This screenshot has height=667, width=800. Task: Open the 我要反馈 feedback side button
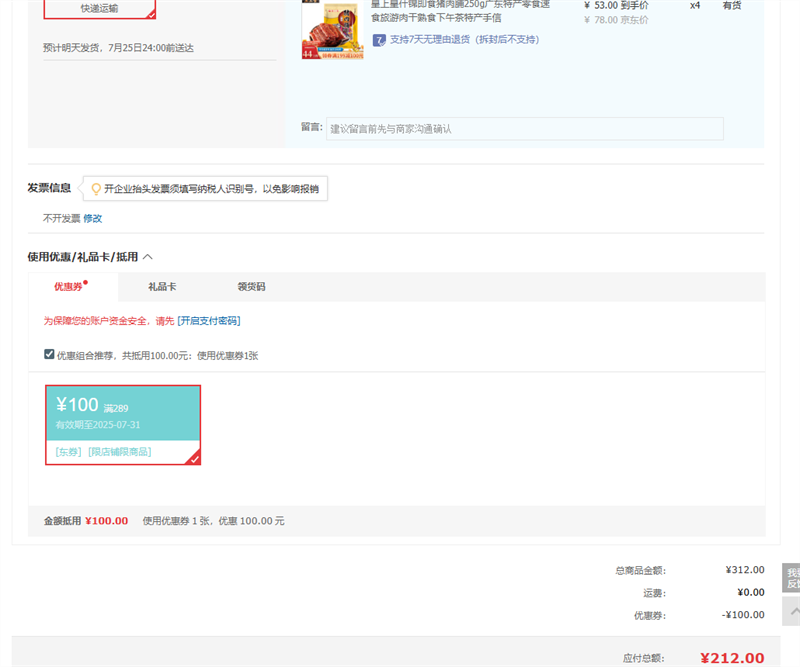click(x=792, y=578)
